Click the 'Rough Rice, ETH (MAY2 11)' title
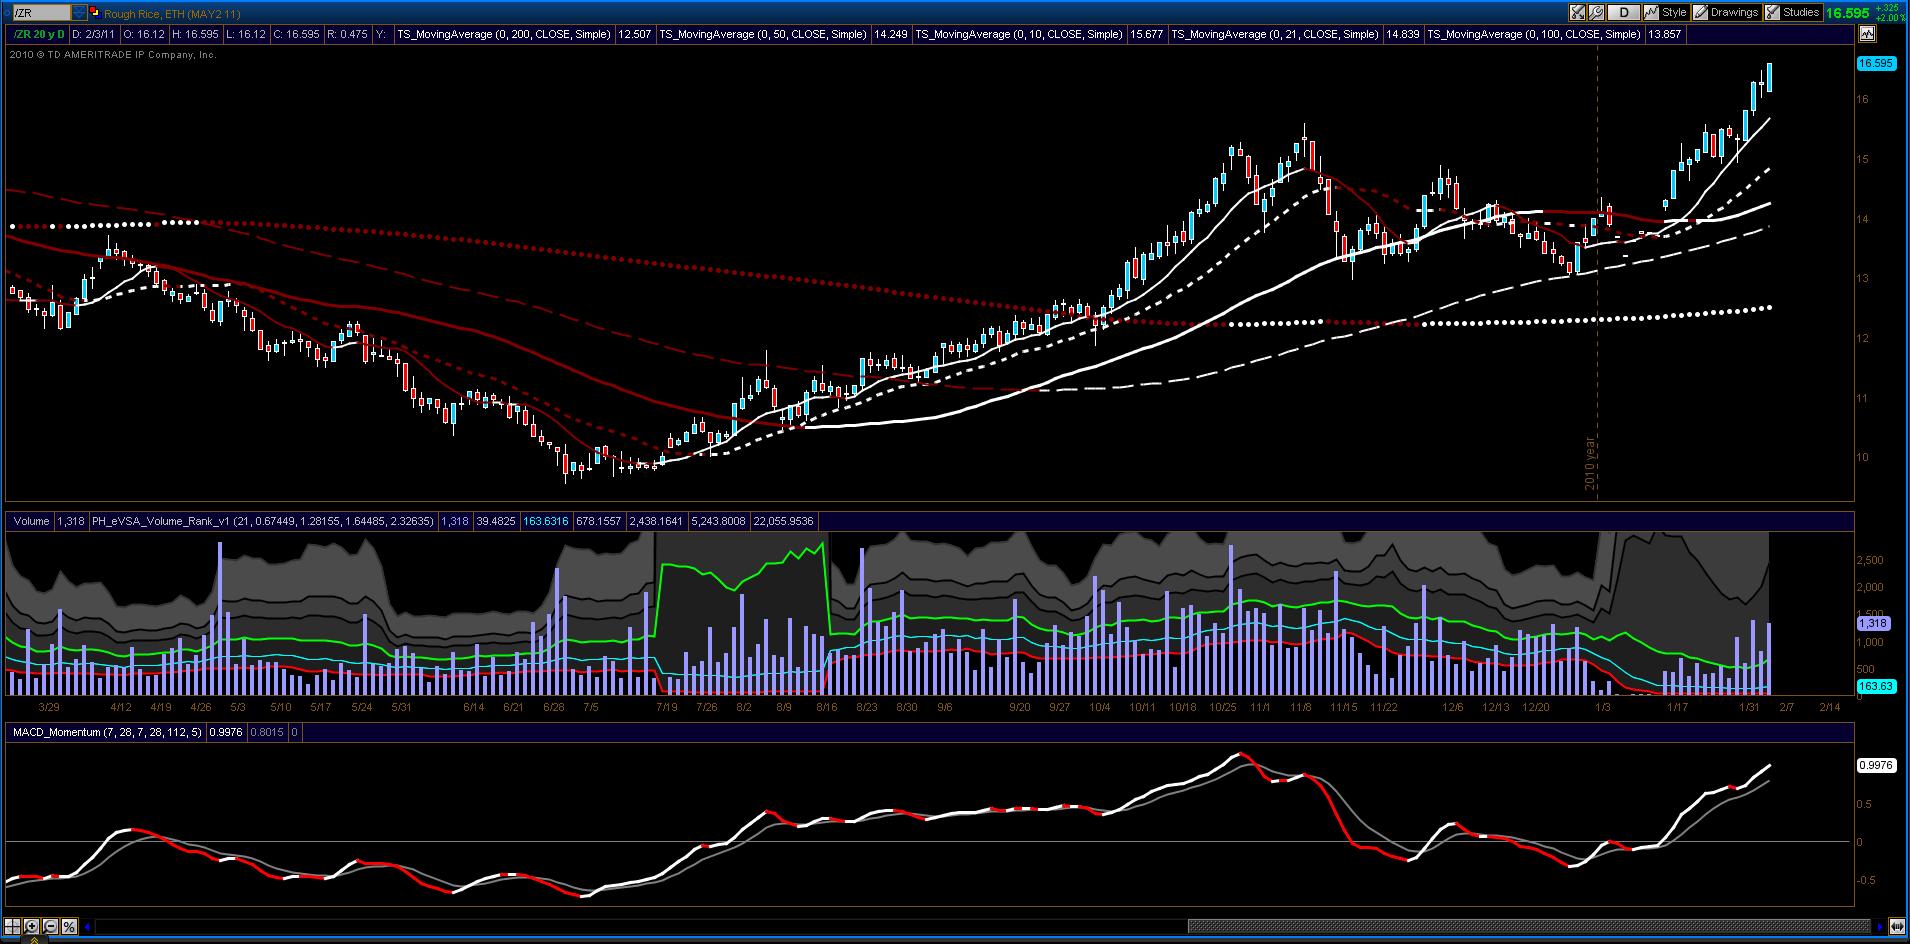This screenshot has width=1910, height=944. pyautogui.click(x=172, y=14)
